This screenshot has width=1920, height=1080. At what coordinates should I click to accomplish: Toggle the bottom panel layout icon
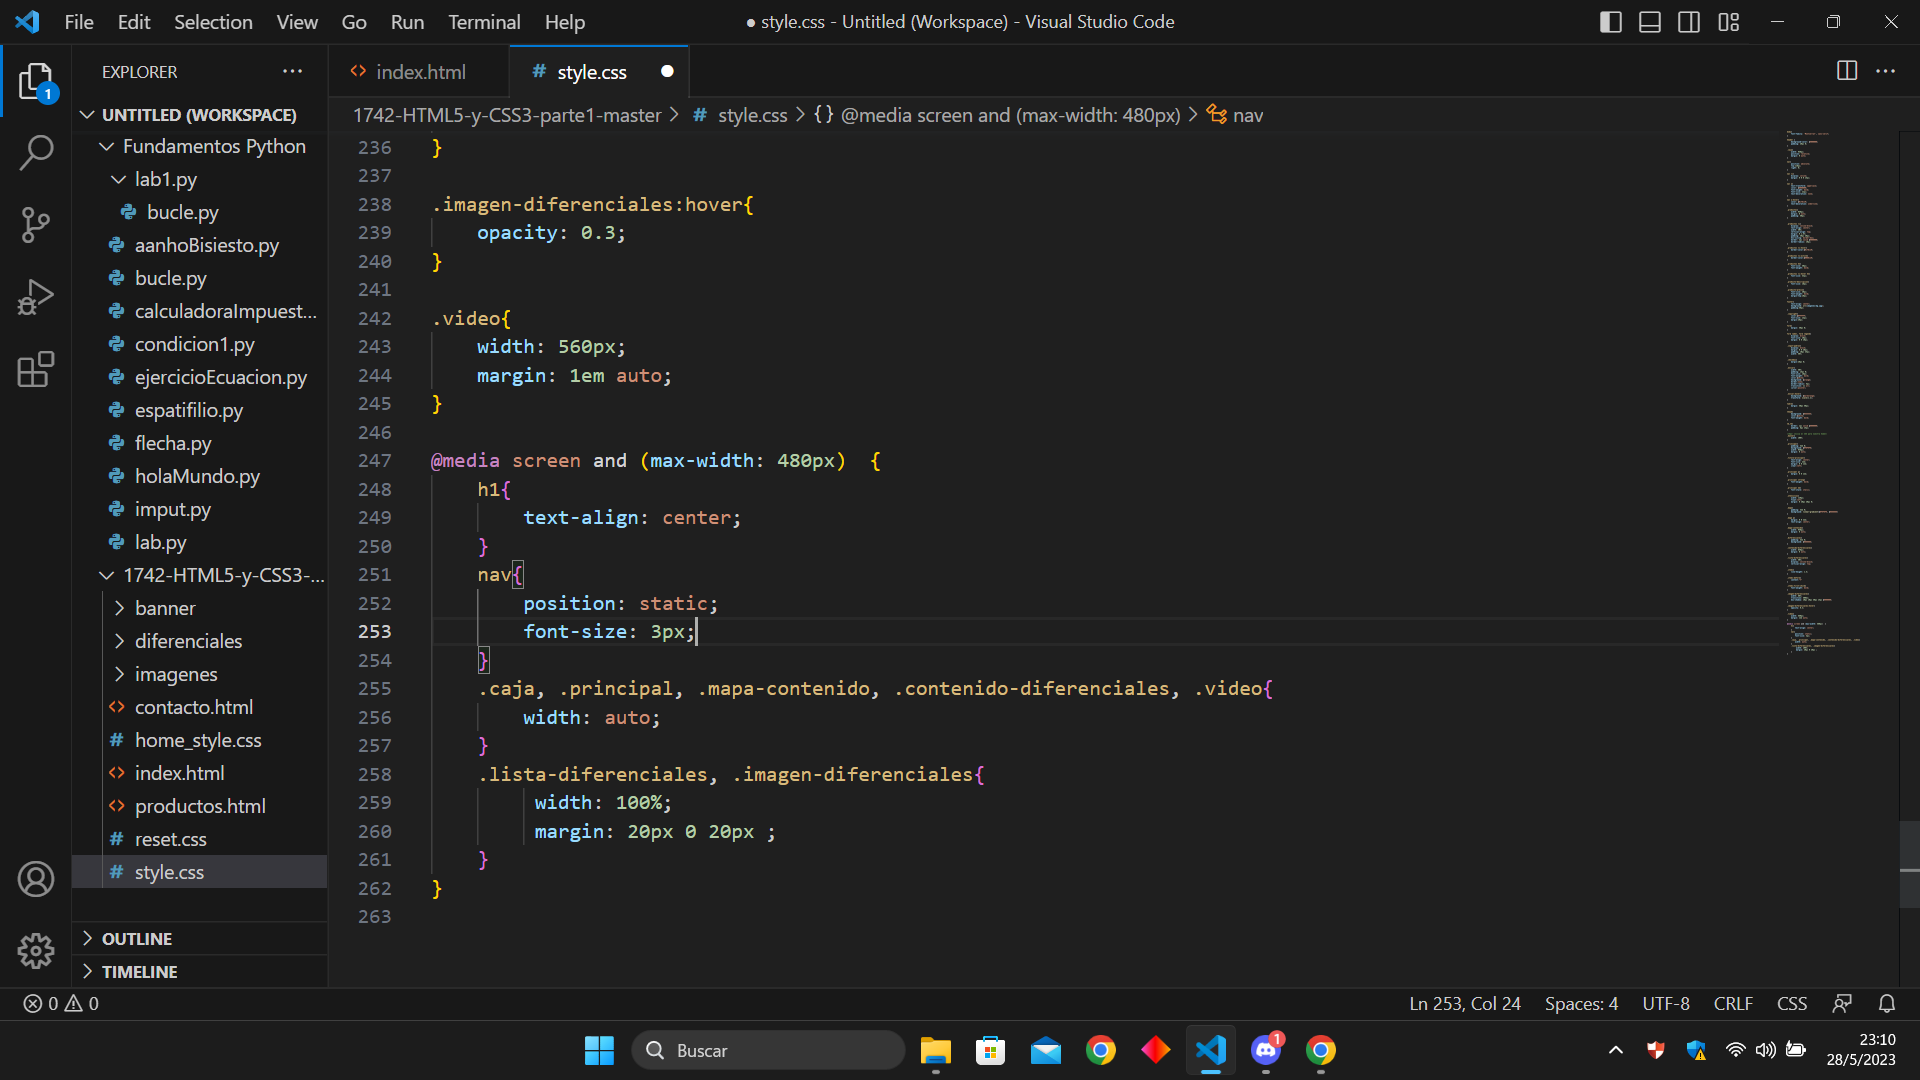tap(1650, 22)
